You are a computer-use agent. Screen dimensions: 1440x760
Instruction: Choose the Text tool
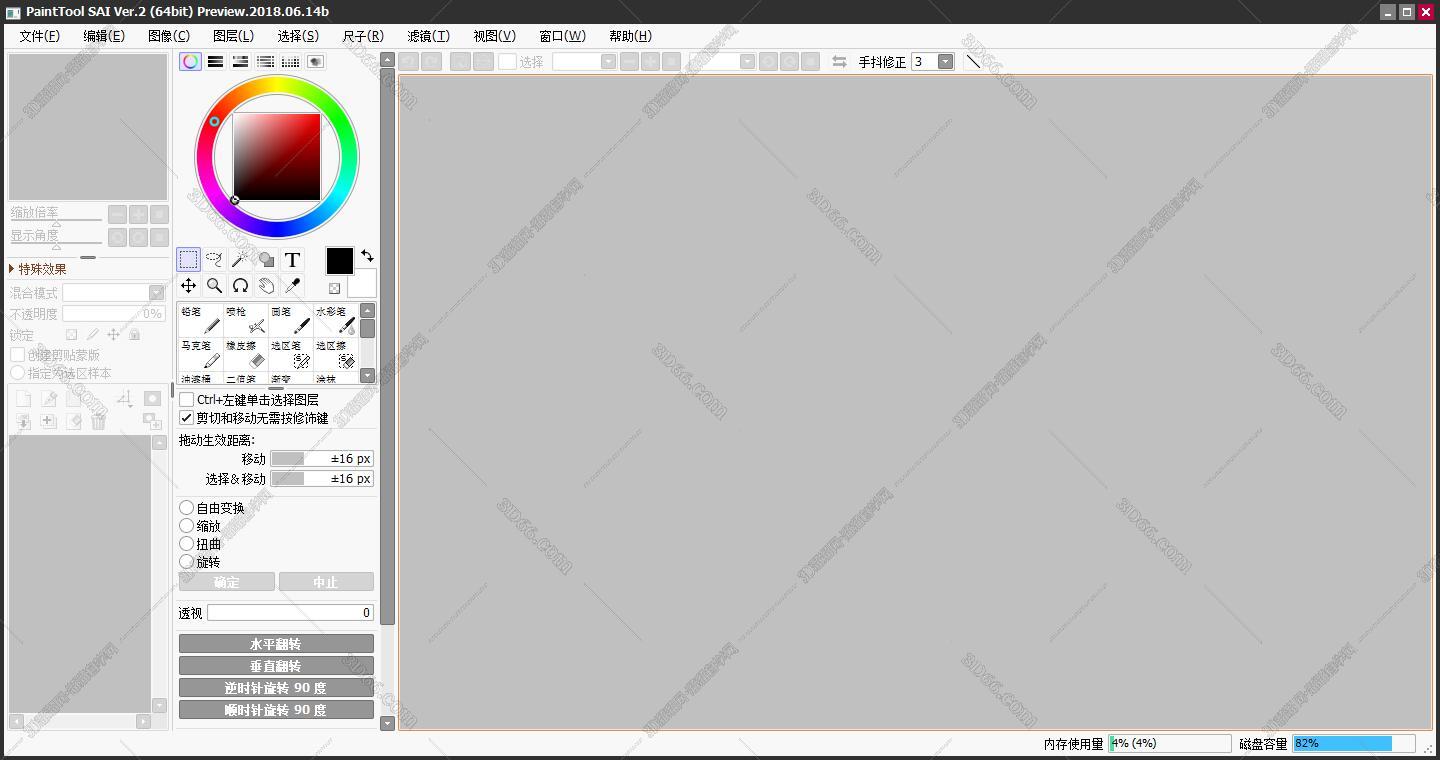292,260
